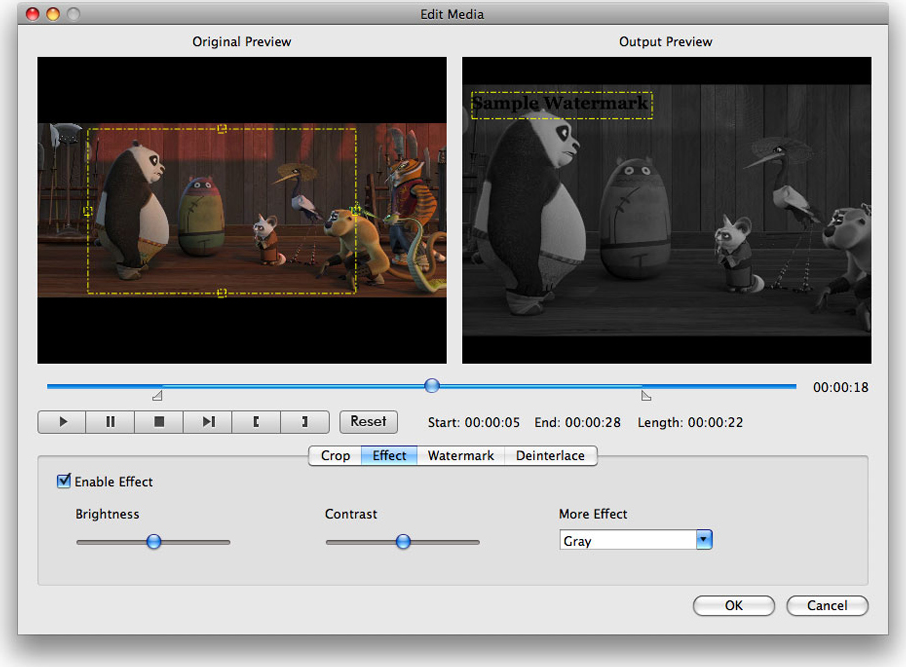Click the crop box left center handle
The image size is (906, 667).
(x=88, y=211)
